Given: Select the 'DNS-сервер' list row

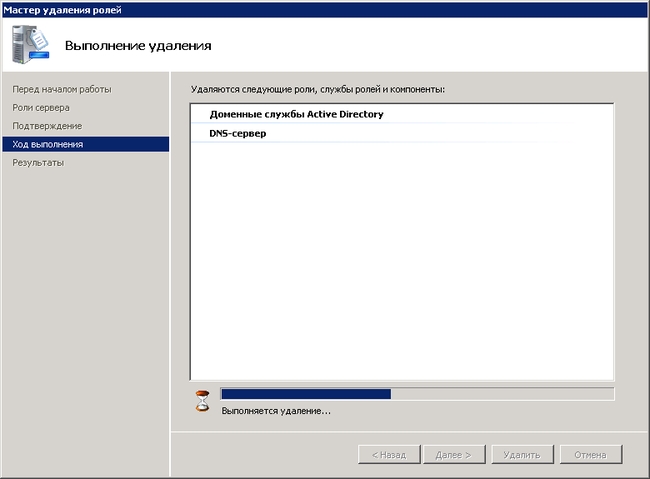Looking at the screenshot, I should (402, 133).
